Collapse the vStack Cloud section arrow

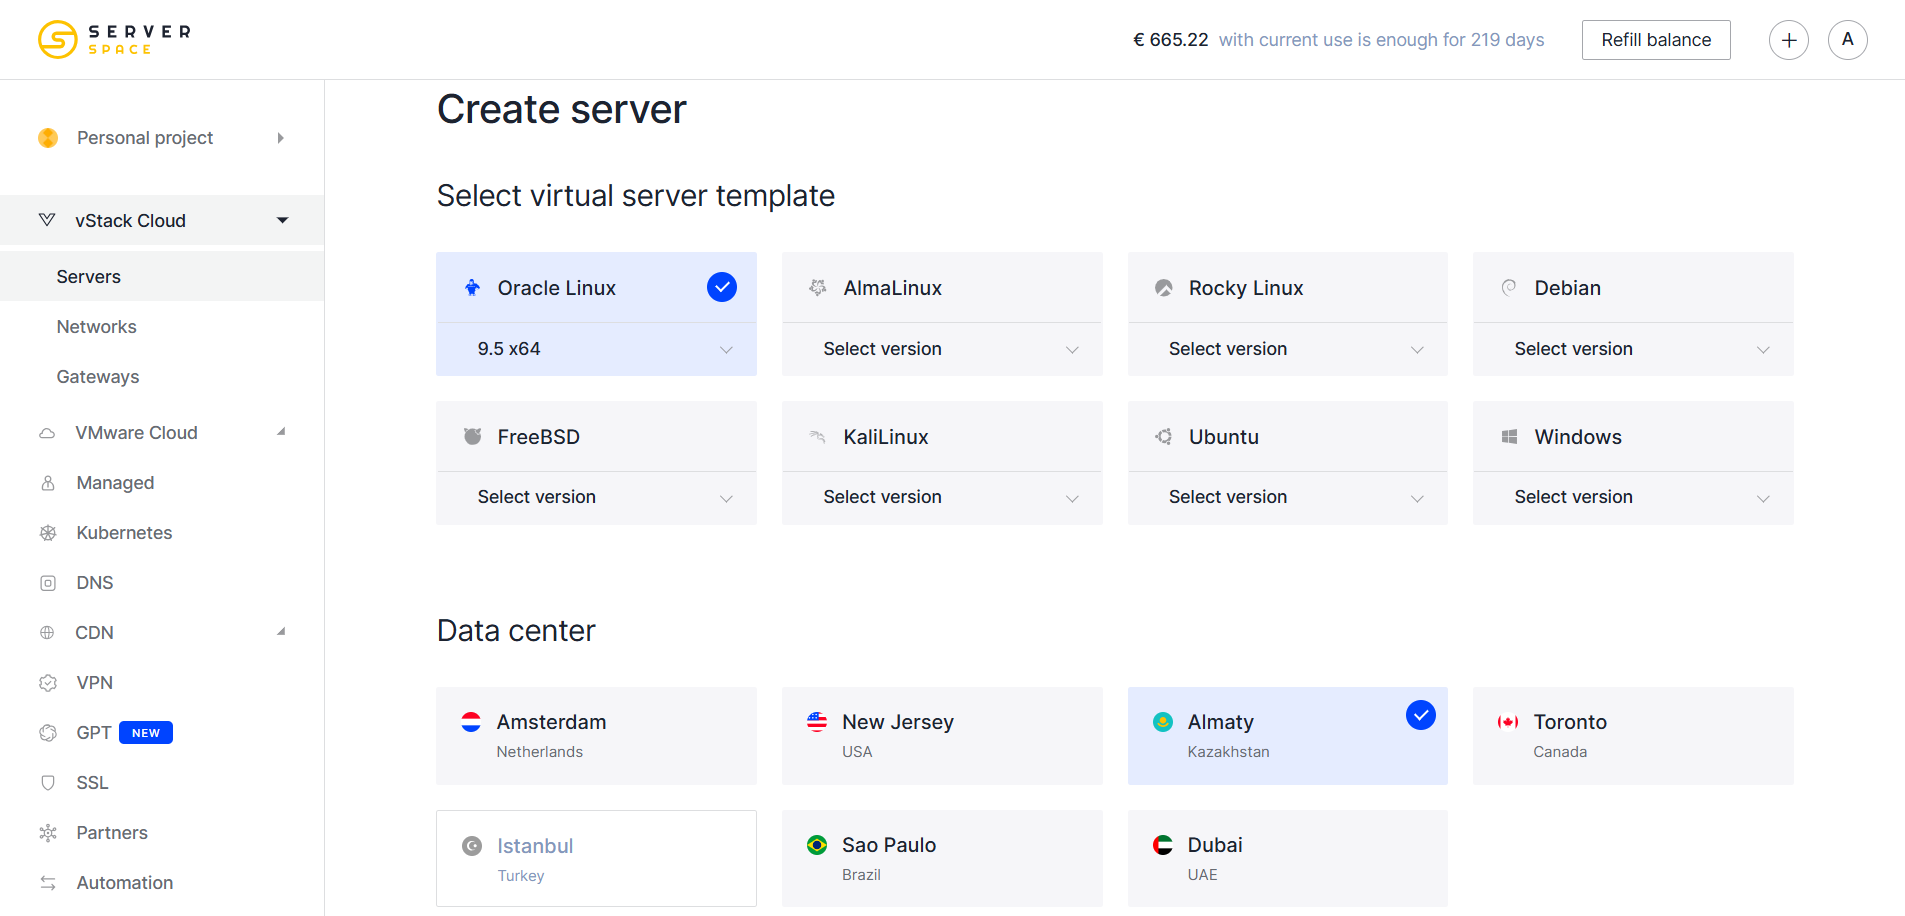click(283, 220)
